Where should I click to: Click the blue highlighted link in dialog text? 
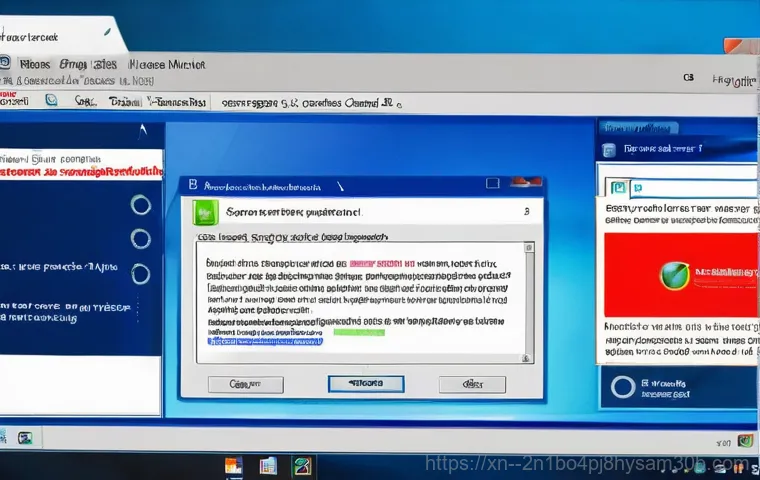pyautogui.click(x=265, y=341)
